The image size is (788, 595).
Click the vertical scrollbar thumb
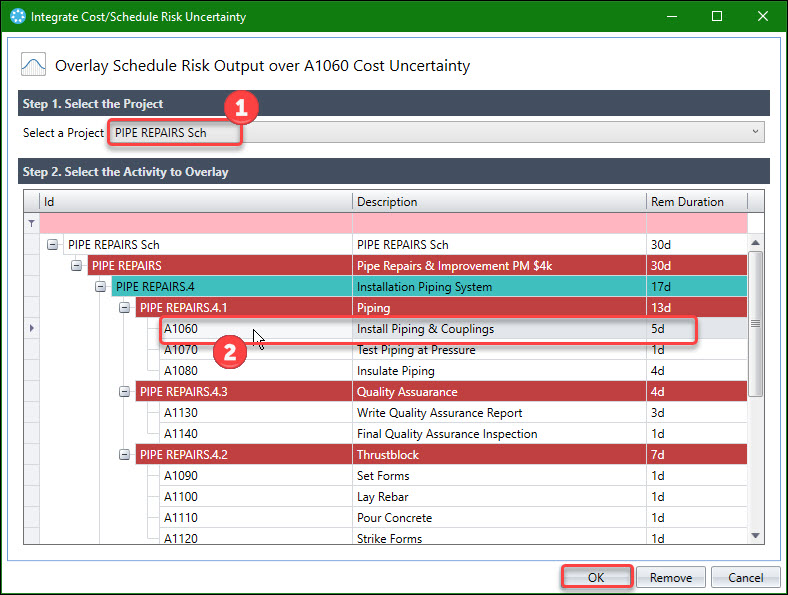tap(755, 324)
